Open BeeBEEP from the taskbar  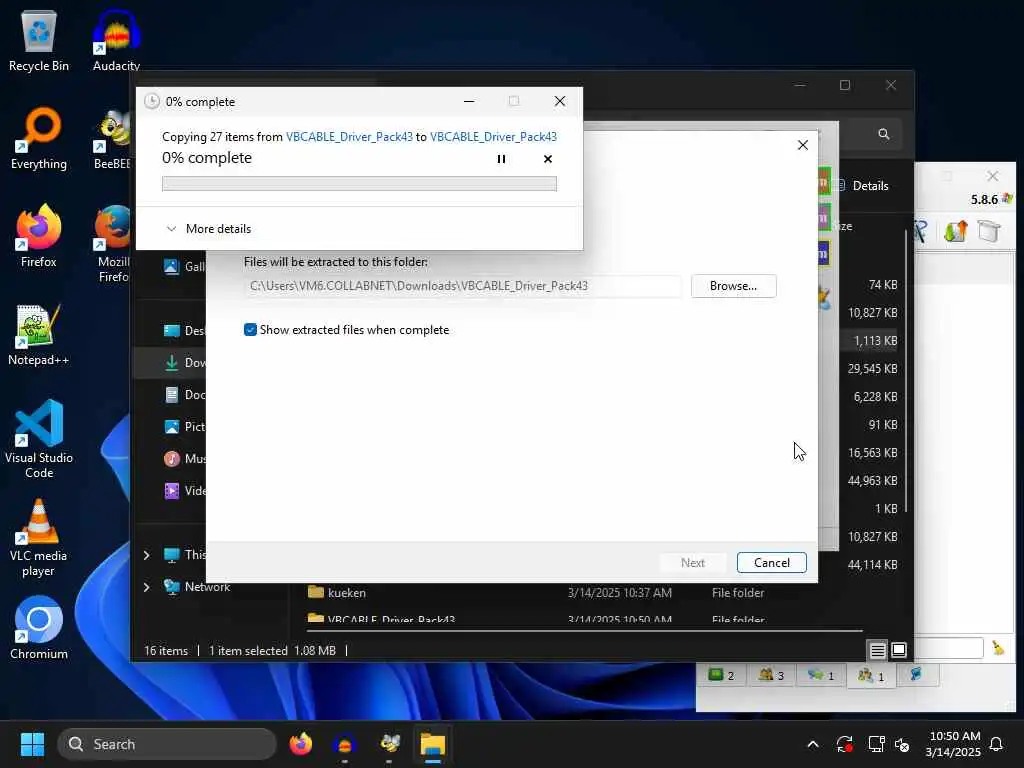click(389, 744)
